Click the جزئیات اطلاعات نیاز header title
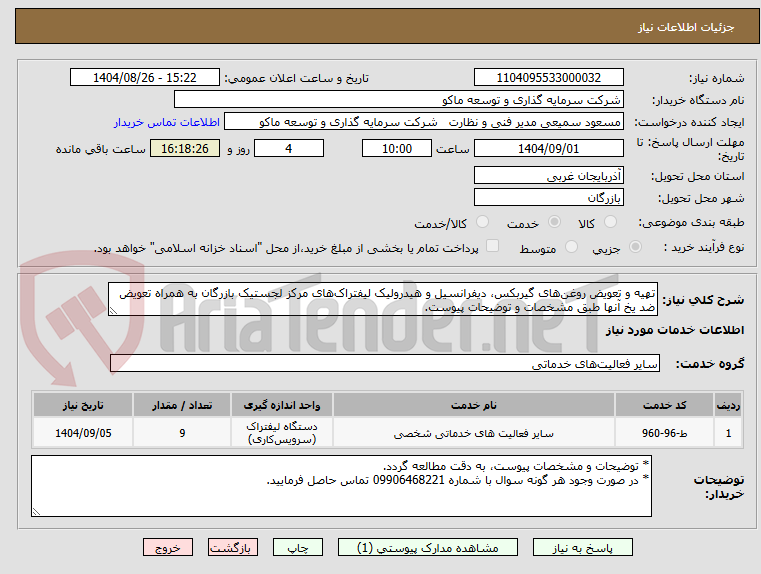The height and width of the screenshot is (574, 761). pos(685,27)
